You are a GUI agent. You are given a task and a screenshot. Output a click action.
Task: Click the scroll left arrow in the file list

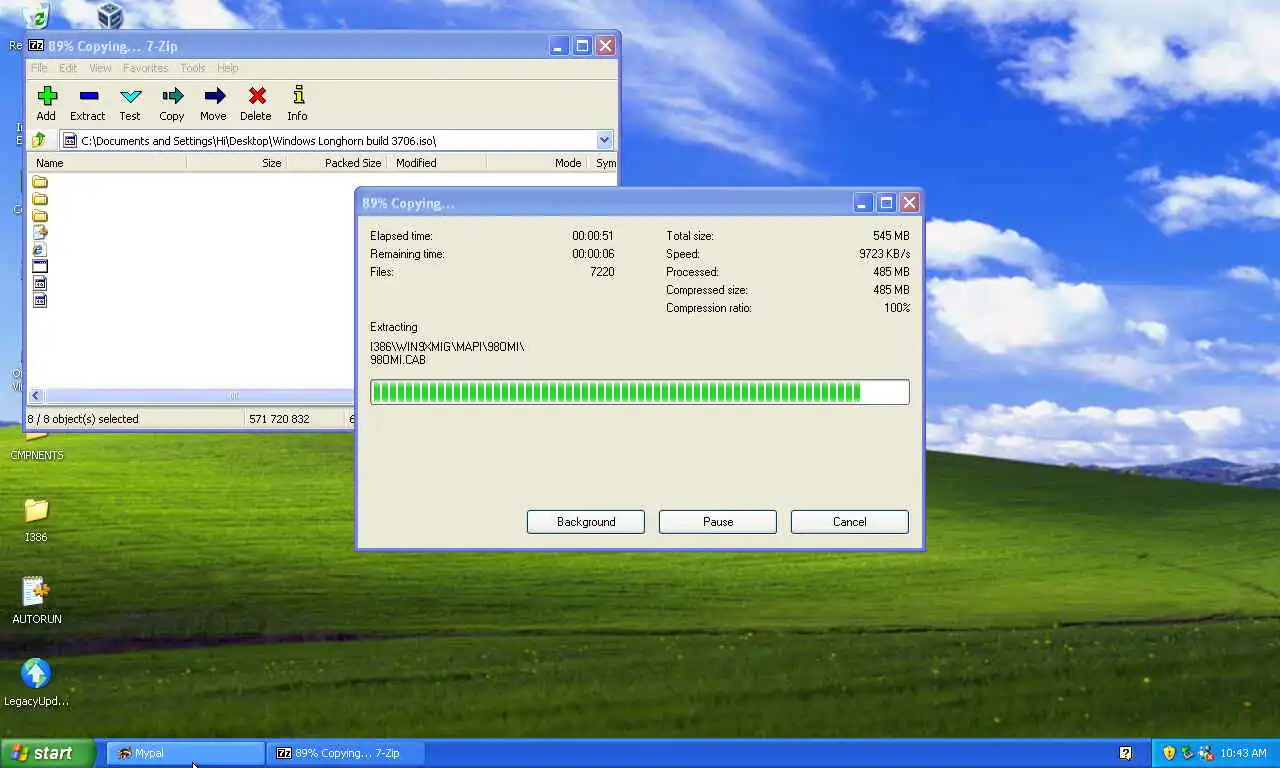click(36, 396)
